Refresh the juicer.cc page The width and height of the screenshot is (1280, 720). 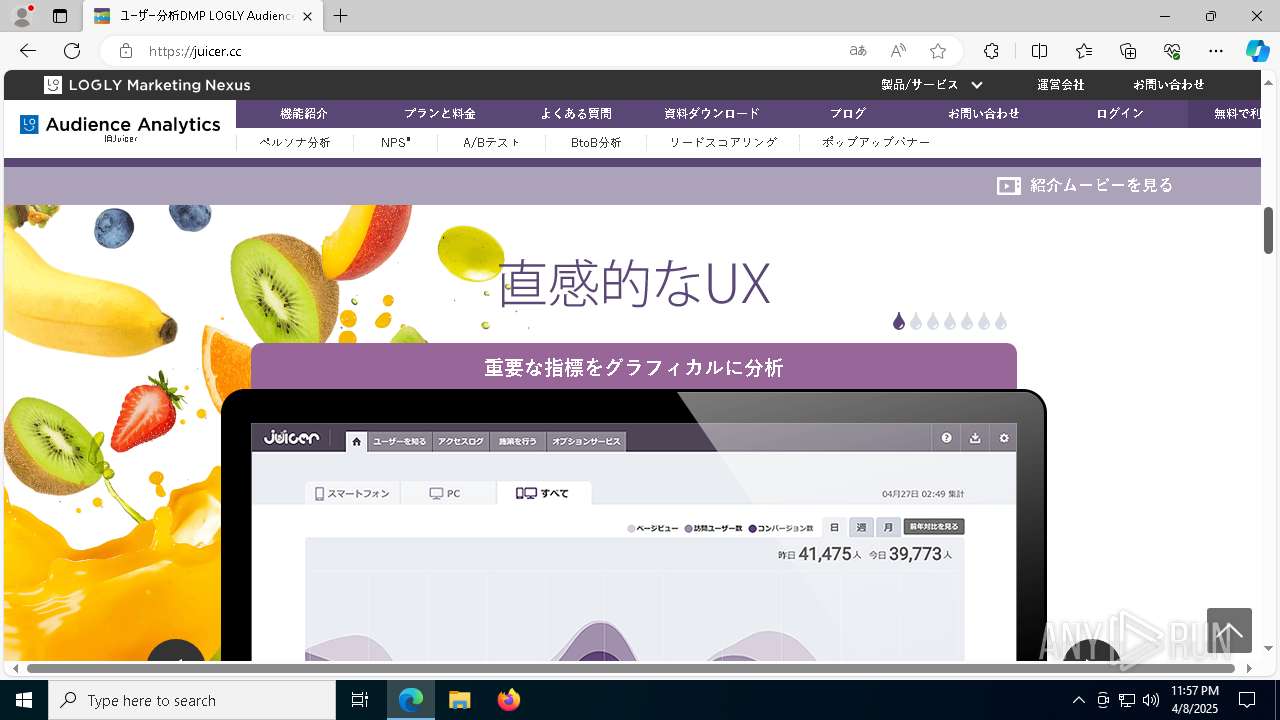pyautogui.click(x=72, y=51)
